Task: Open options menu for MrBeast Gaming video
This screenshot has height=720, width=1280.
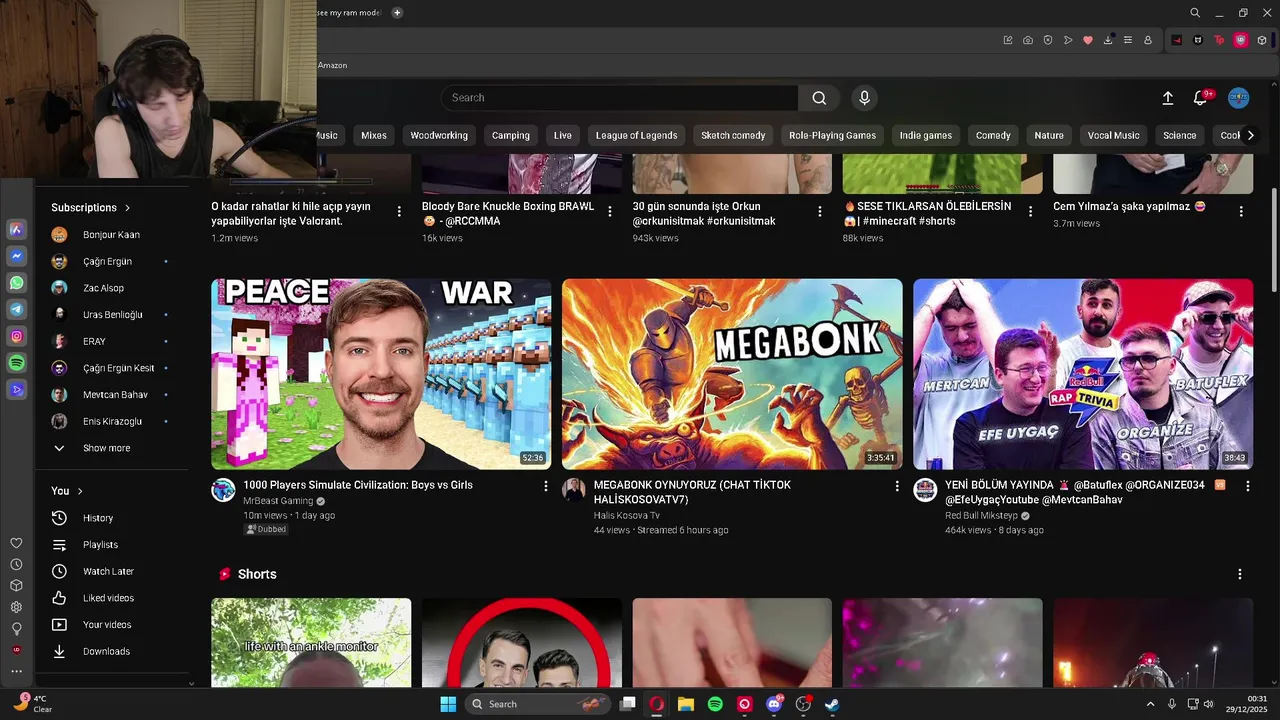Action: (x=546, y=486)
